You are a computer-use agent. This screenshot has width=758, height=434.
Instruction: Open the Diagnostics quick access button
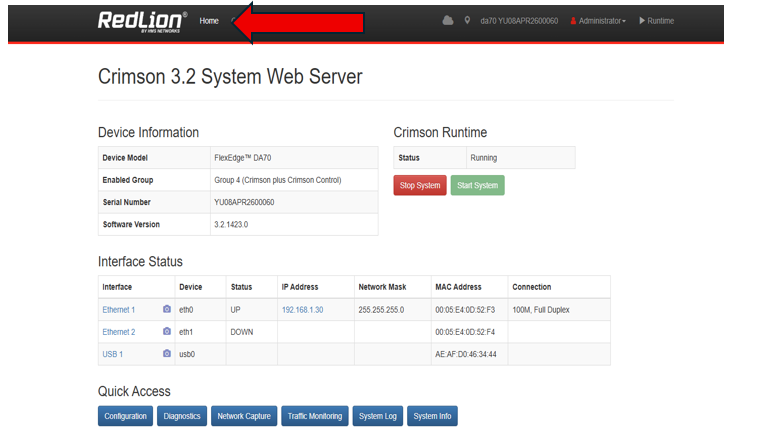[x=182, y=416]
